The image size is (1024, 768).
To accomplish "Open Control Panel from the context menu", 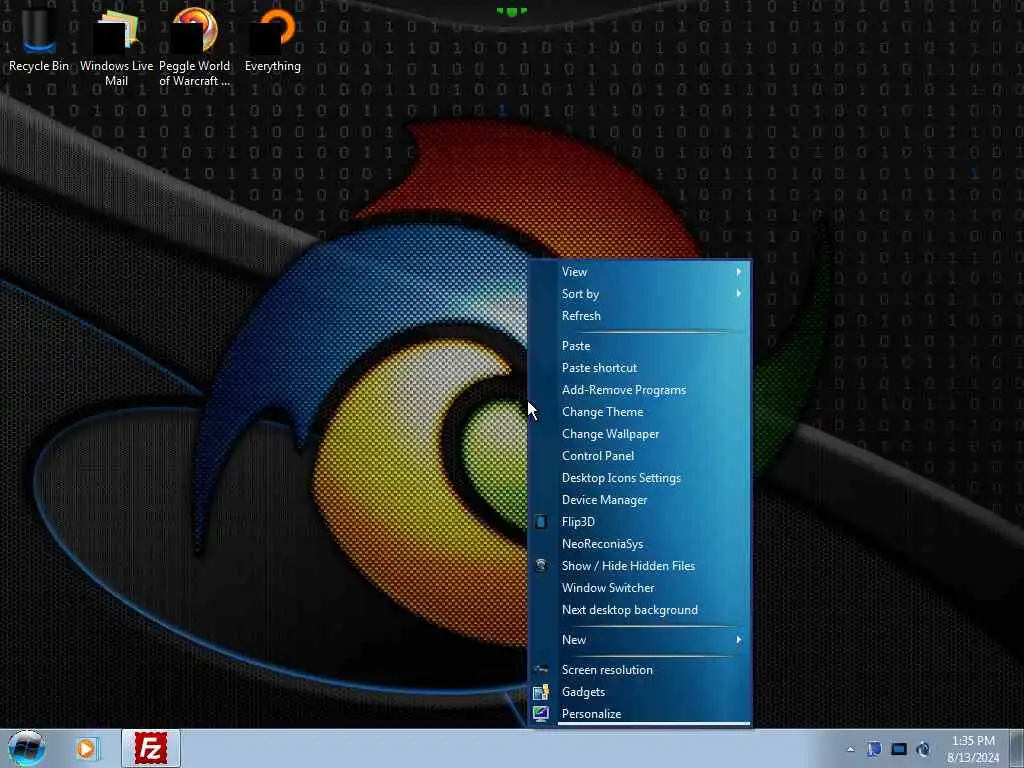I will [640, 456].
